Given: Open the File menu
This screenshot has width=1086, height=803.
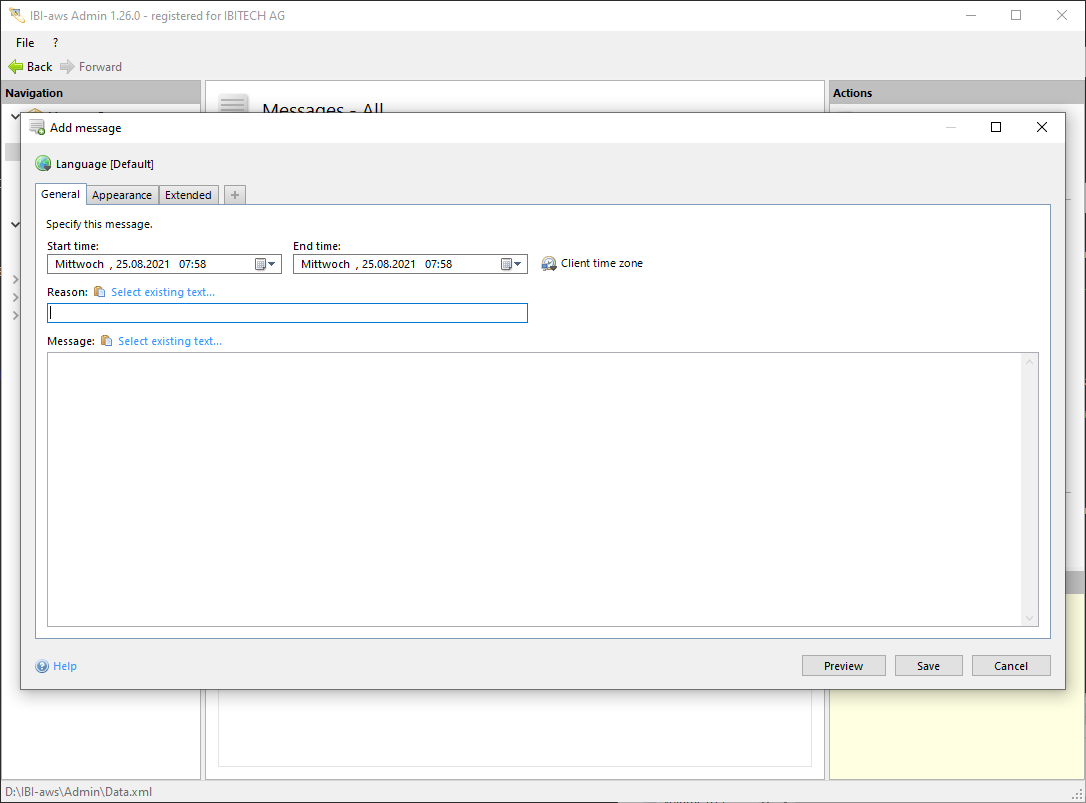Looking at the screenshot, I should click(25, 43).
